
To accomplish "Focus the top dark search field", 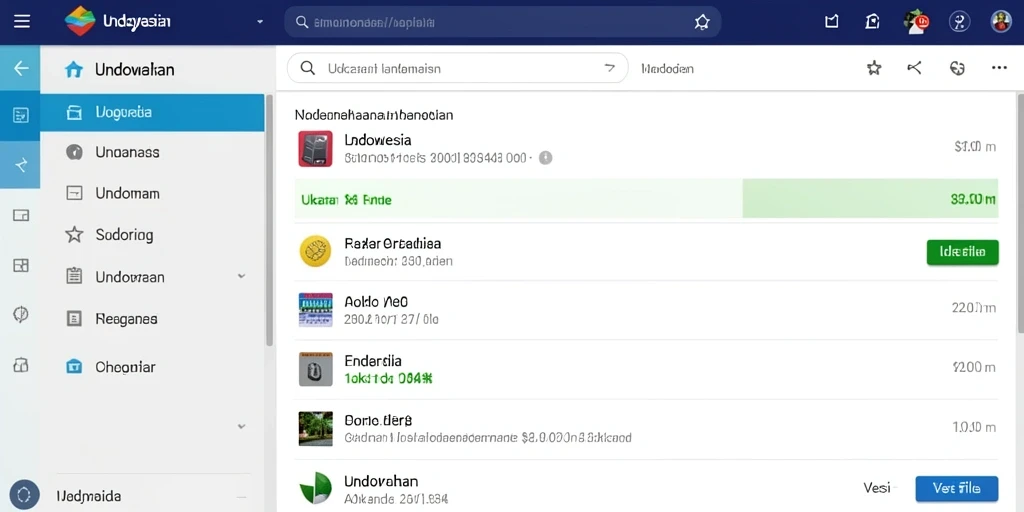I will [x=502, y=22].
